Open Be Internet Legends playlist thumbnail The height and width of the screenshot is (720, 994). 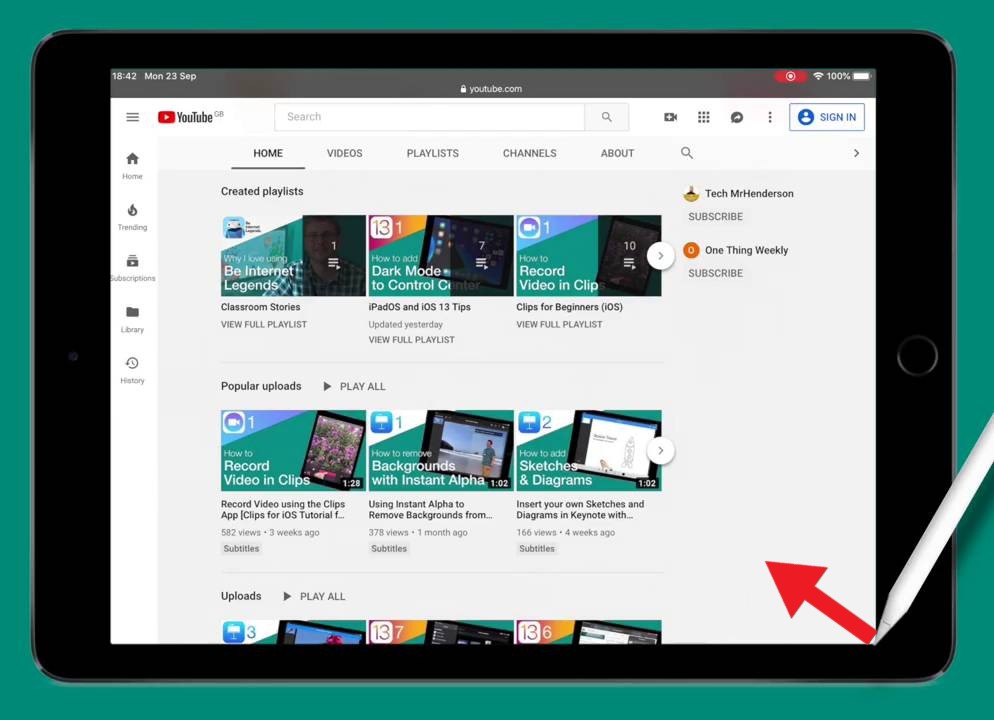(293, 255)
